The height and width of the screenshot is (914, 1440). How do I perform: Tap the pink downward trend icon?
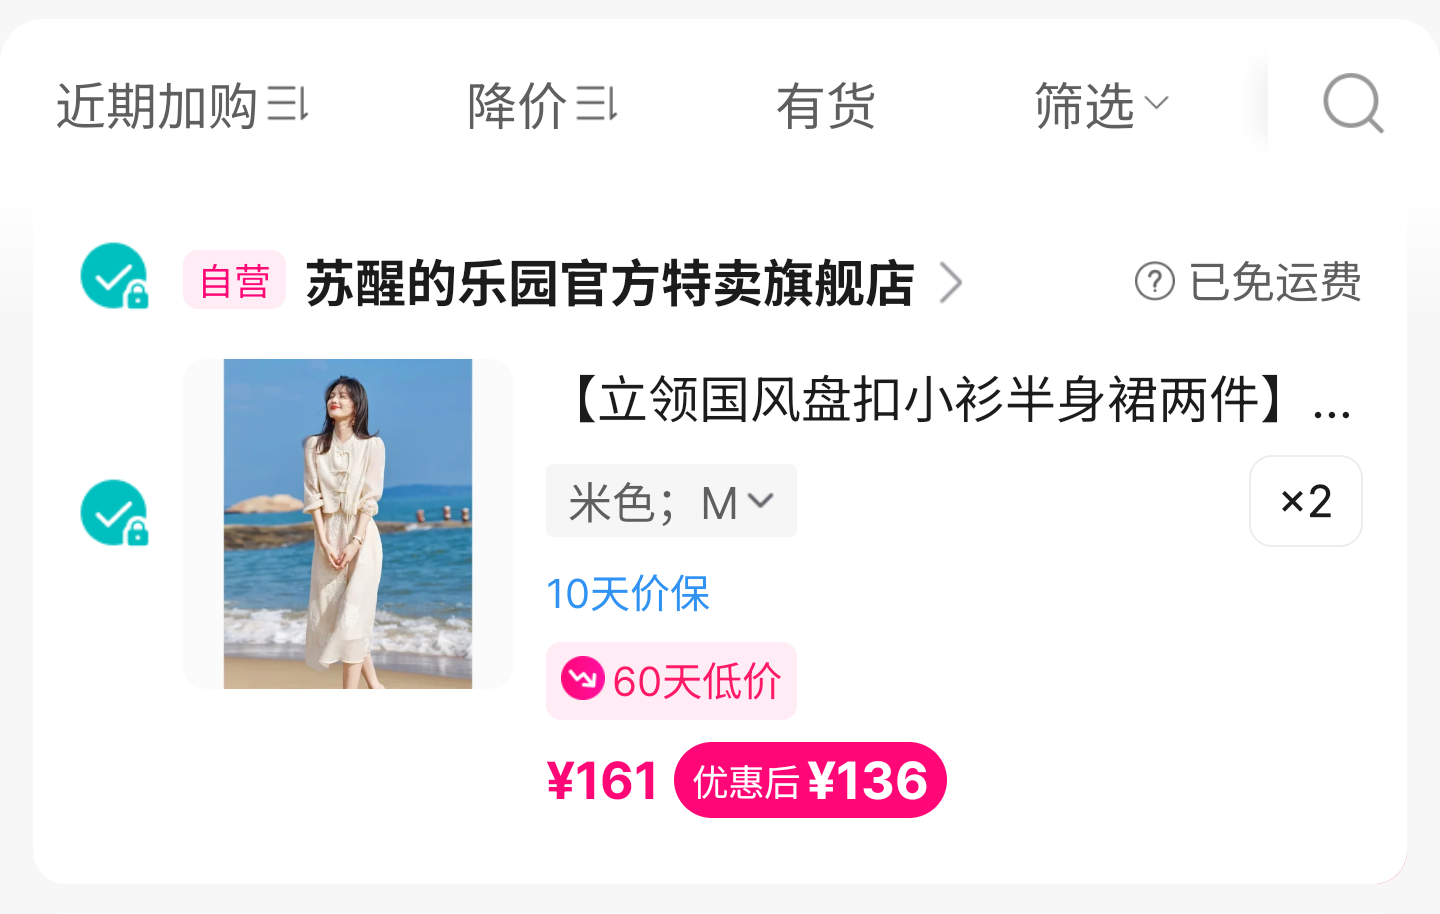point(582,679)
